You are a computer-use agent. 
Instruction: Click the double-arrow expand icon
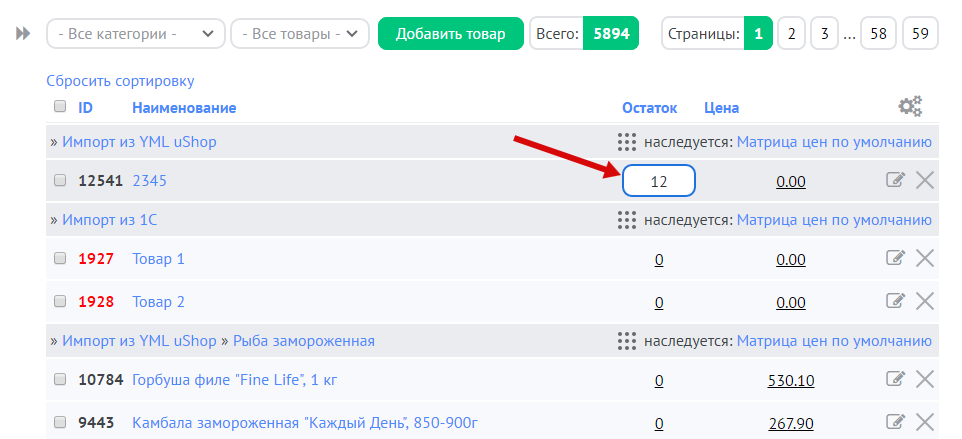(x=24, y=34)
